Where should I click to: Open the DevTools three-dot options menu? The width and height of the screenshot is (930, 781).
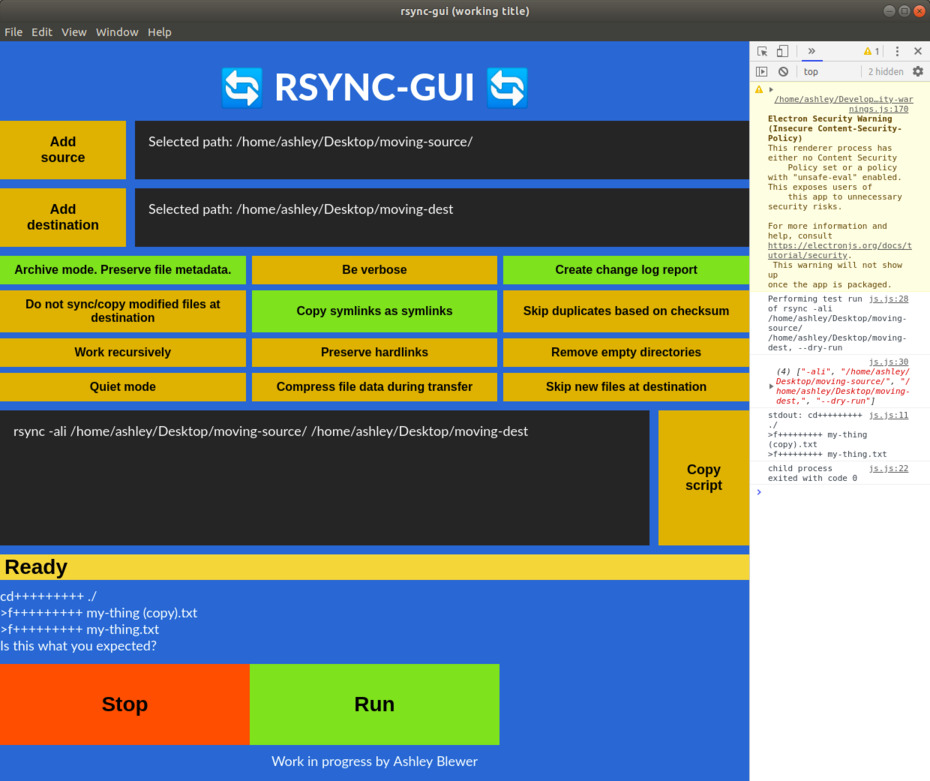point(897,52)
